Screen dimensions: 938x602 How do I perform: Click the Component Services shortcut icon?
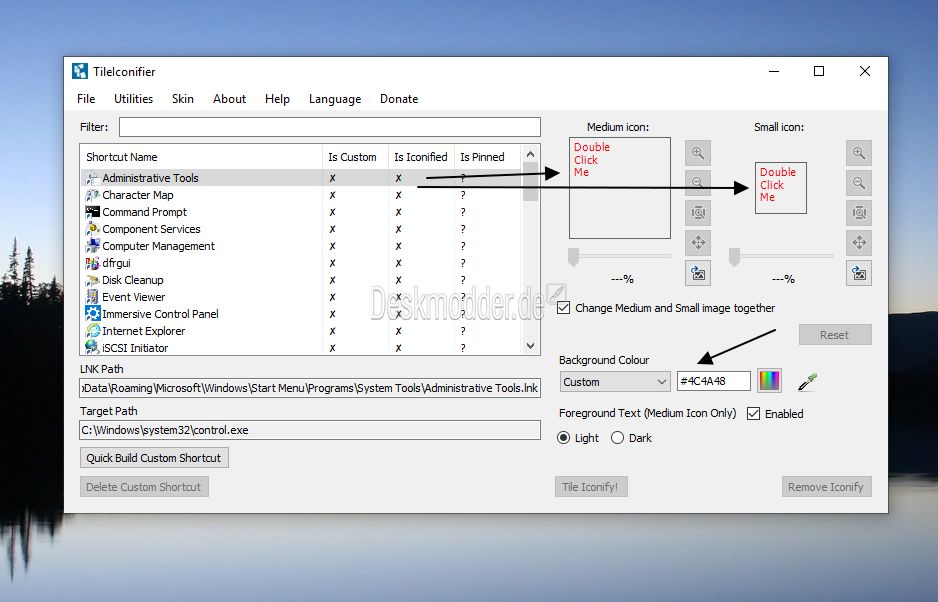[92, 229]
